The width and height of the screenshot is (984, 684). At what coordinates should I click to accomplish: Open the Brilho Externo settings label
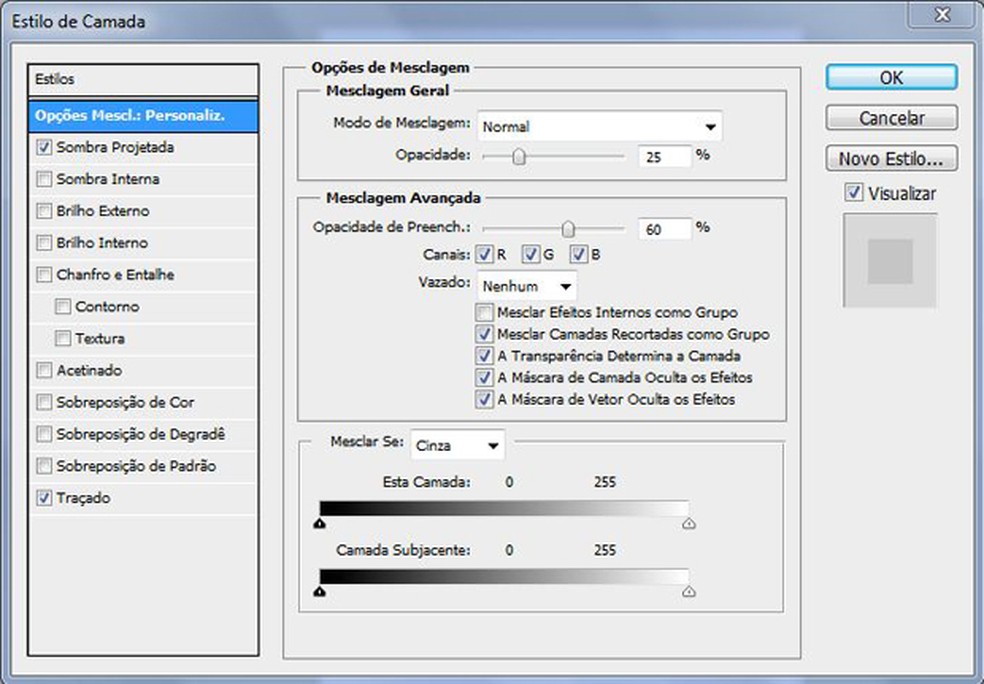tap(103, 211)
